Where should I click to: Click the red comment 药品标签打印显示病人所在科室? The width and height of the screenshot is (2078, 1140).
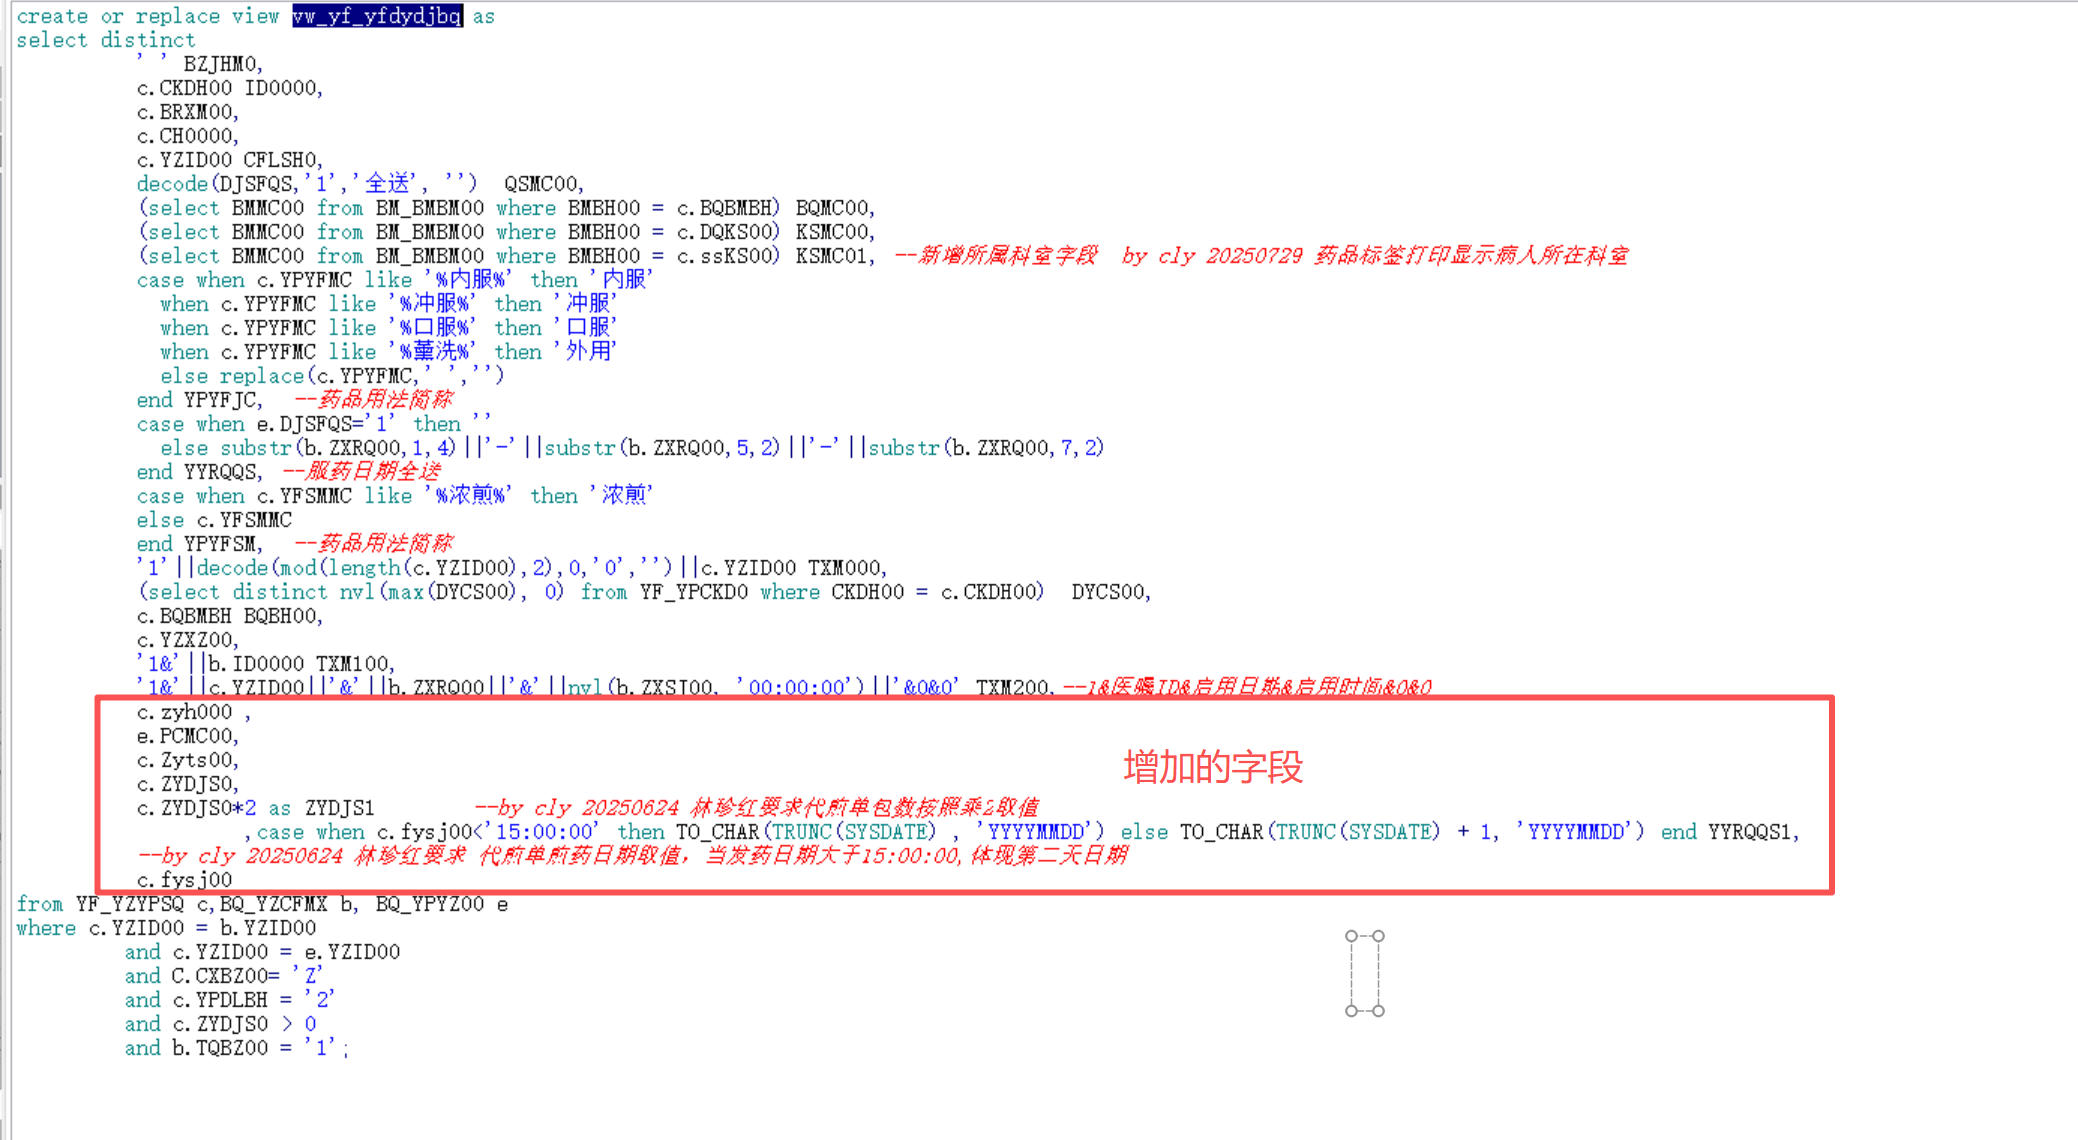[x=1470, y=256]
